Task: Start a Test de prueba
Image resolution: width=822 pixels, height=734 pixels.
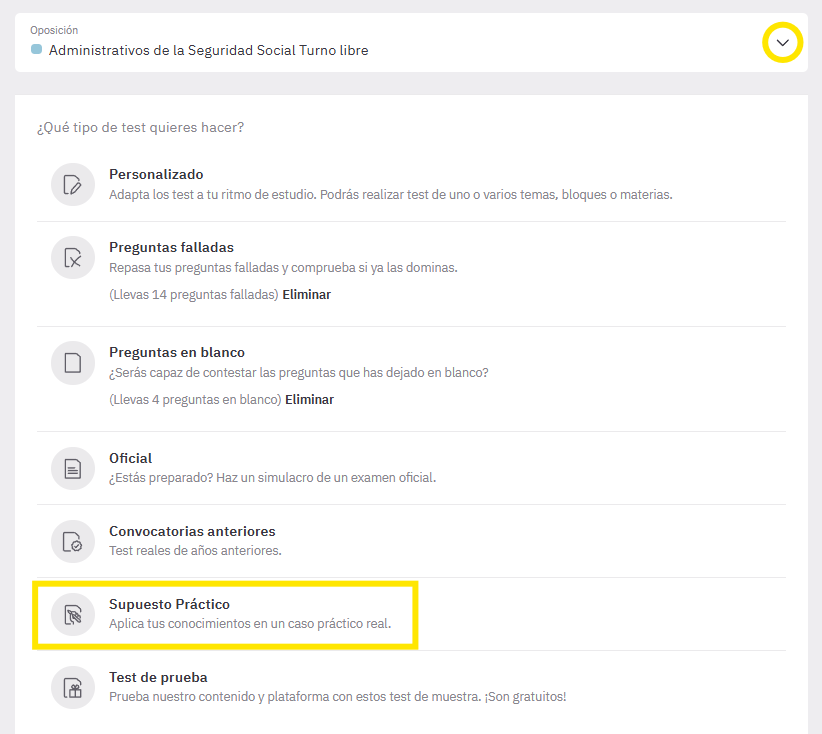Action: [x=411, y=687]
